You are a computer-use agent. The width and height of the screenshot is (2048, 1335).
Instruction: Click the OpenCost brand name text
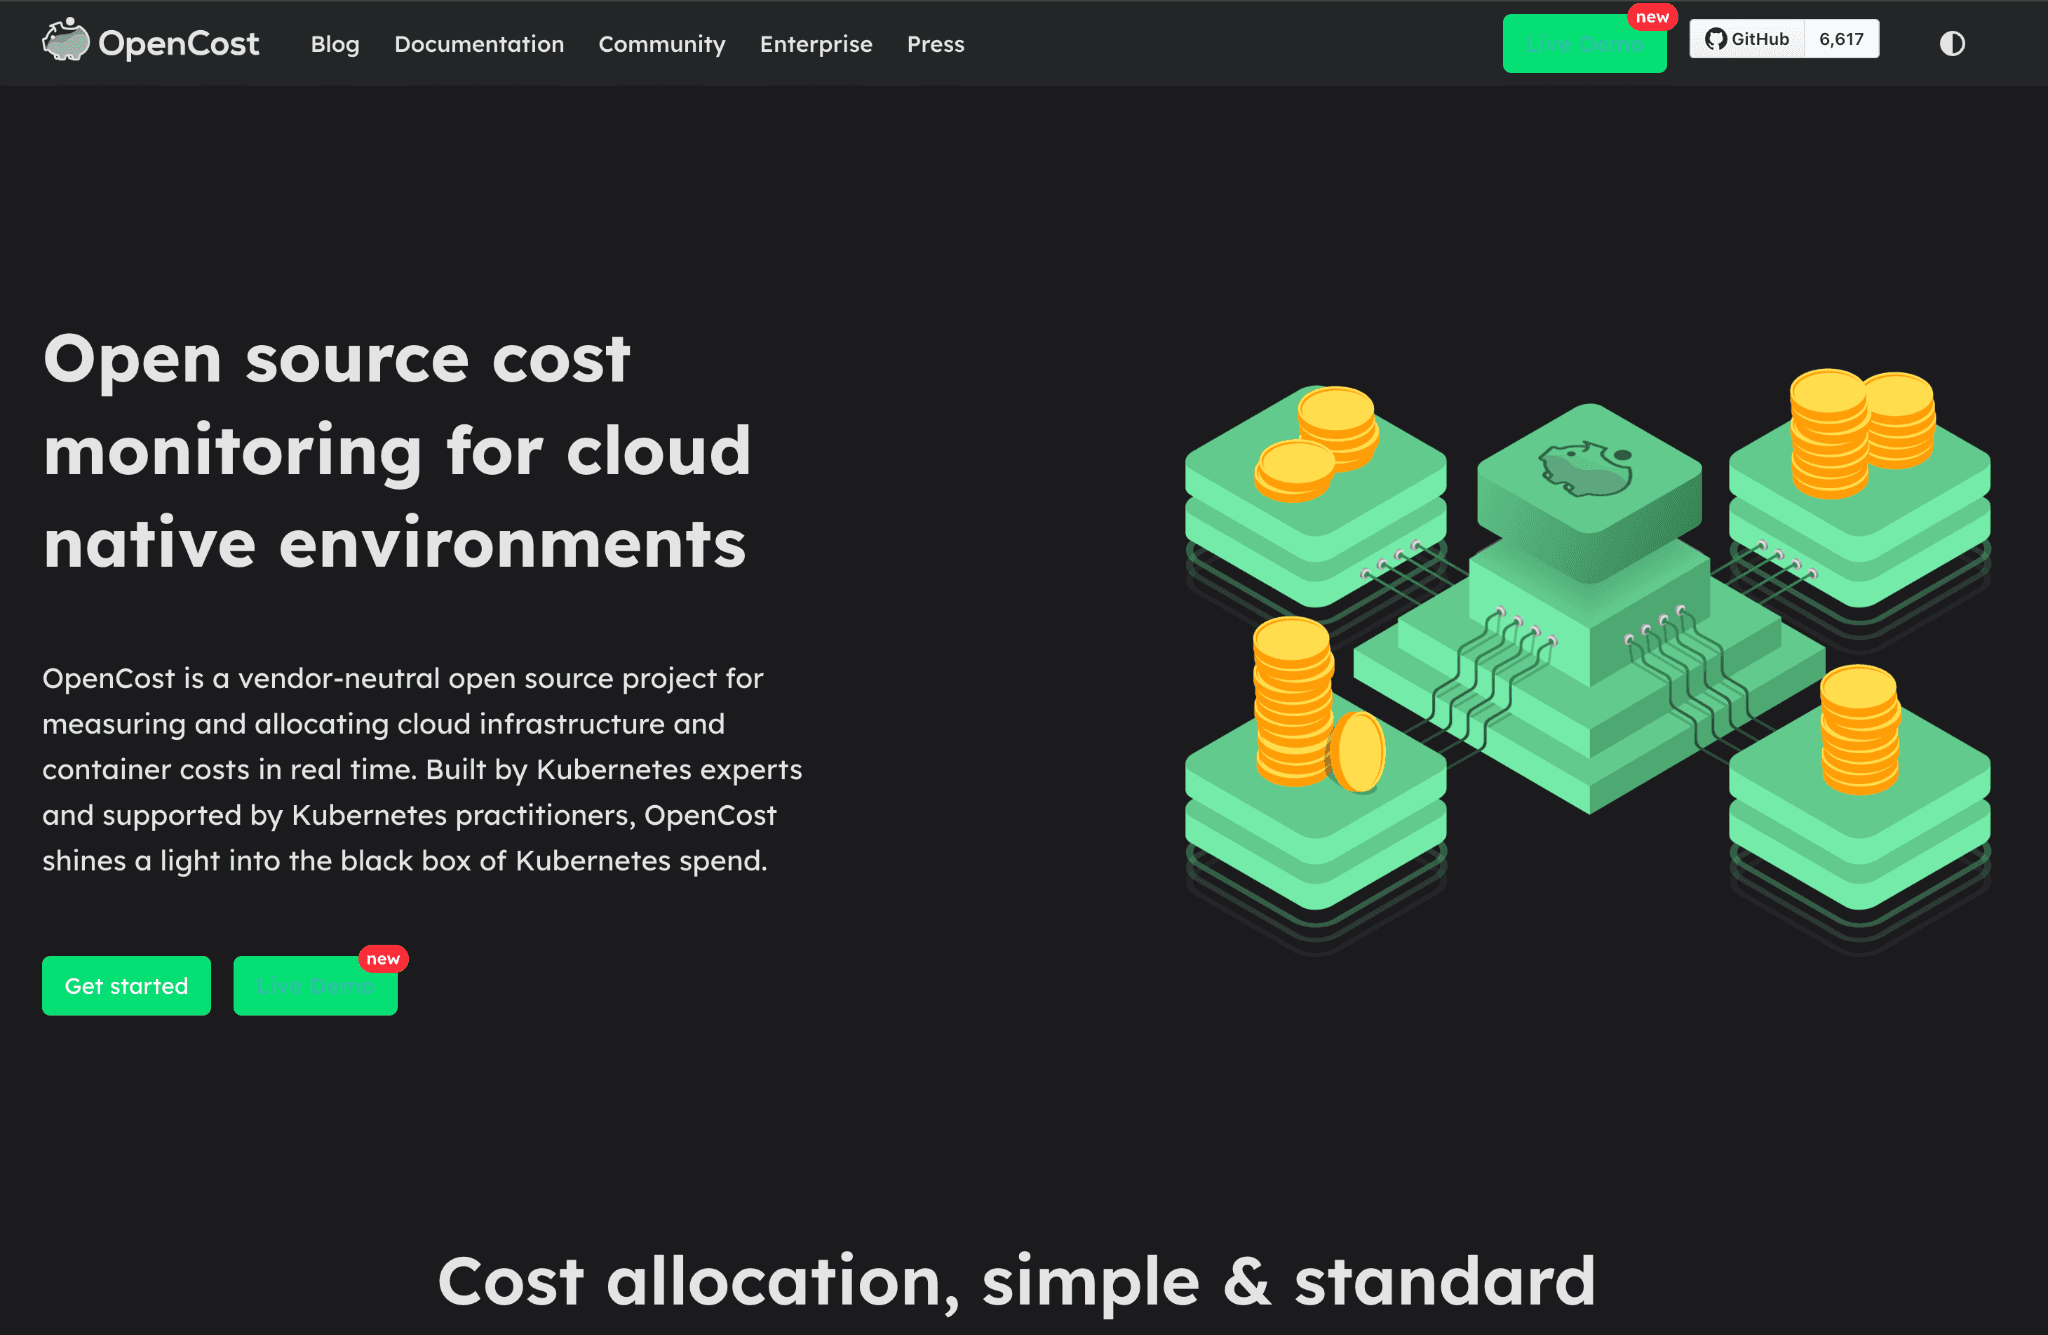click(x=179, y=43)
